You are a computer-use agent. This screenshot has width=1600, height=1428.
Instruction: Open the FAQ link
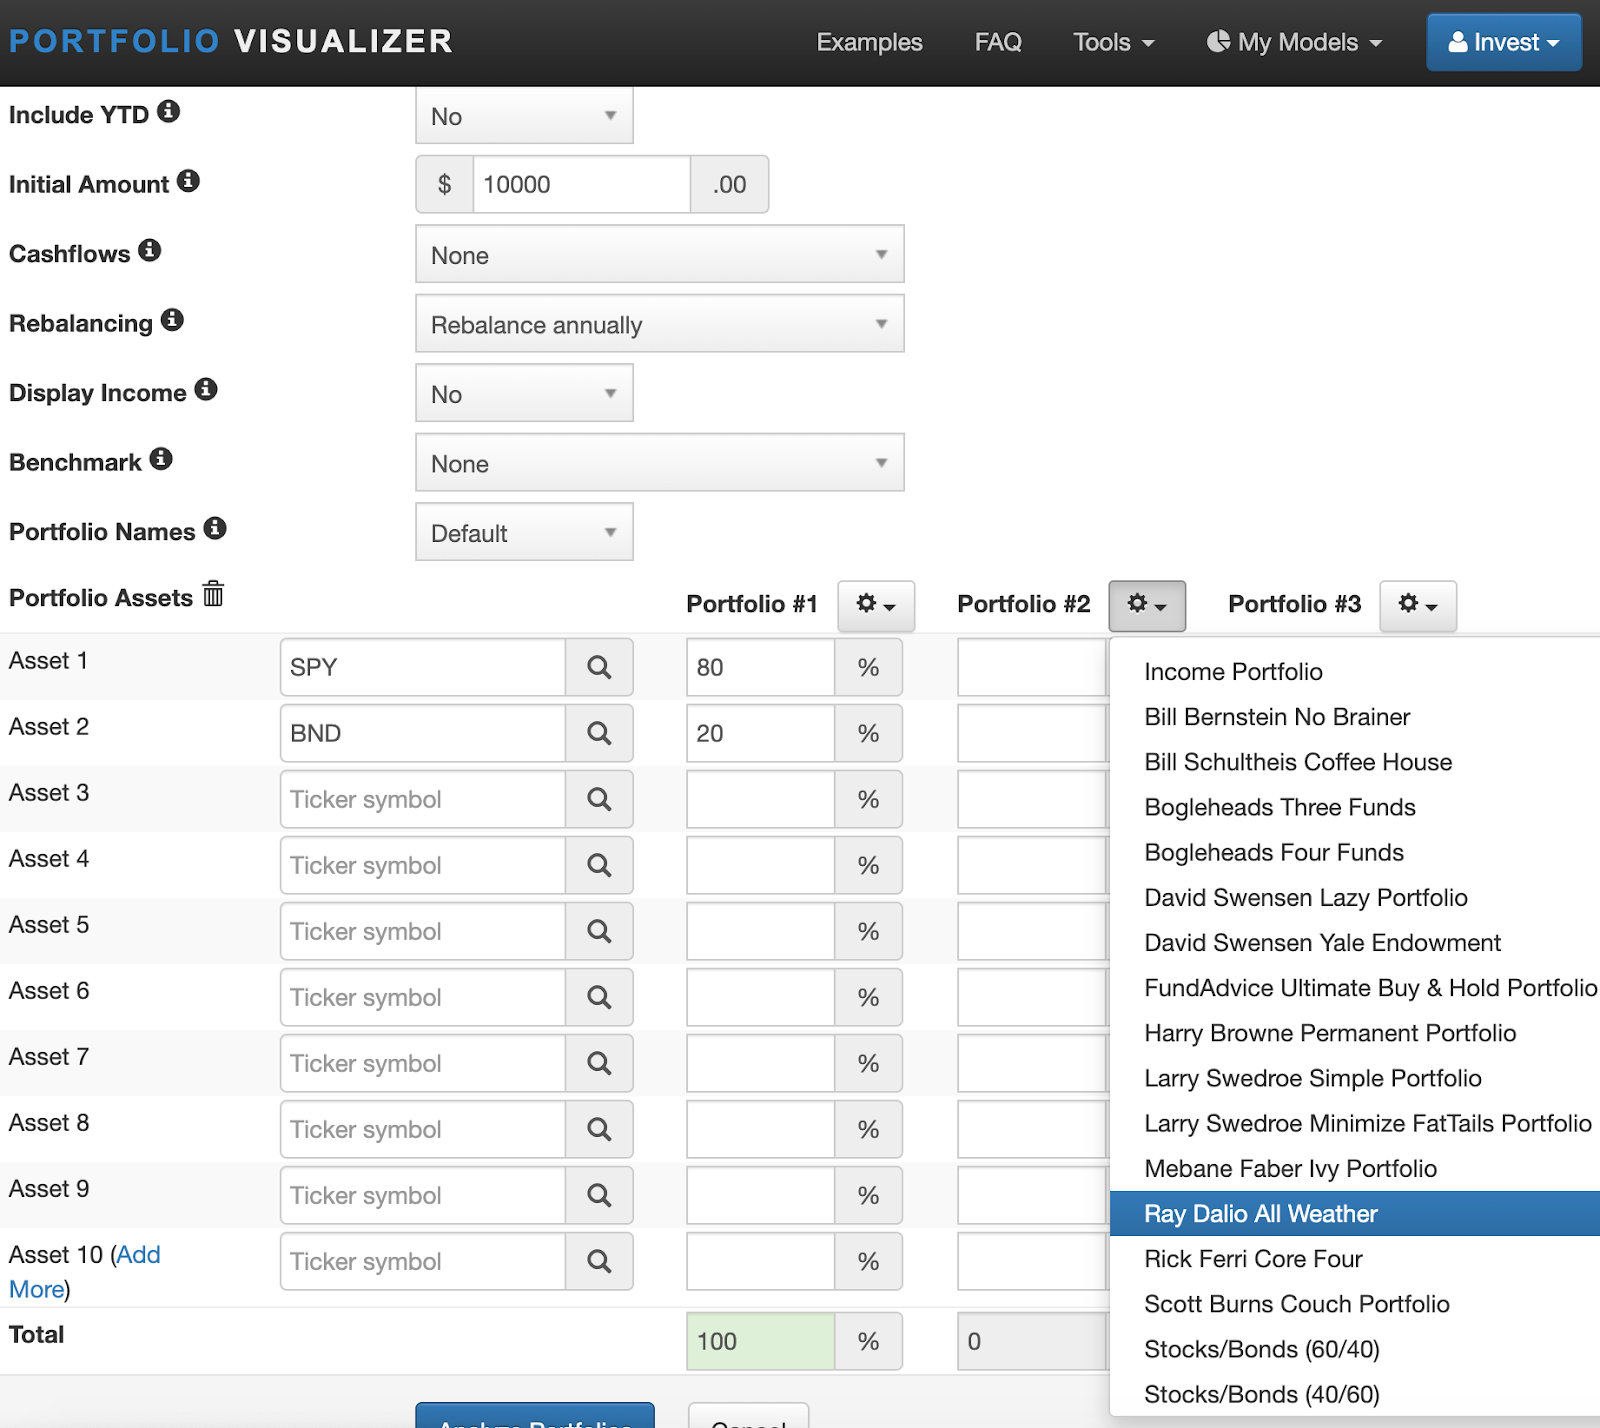[998, 42]
